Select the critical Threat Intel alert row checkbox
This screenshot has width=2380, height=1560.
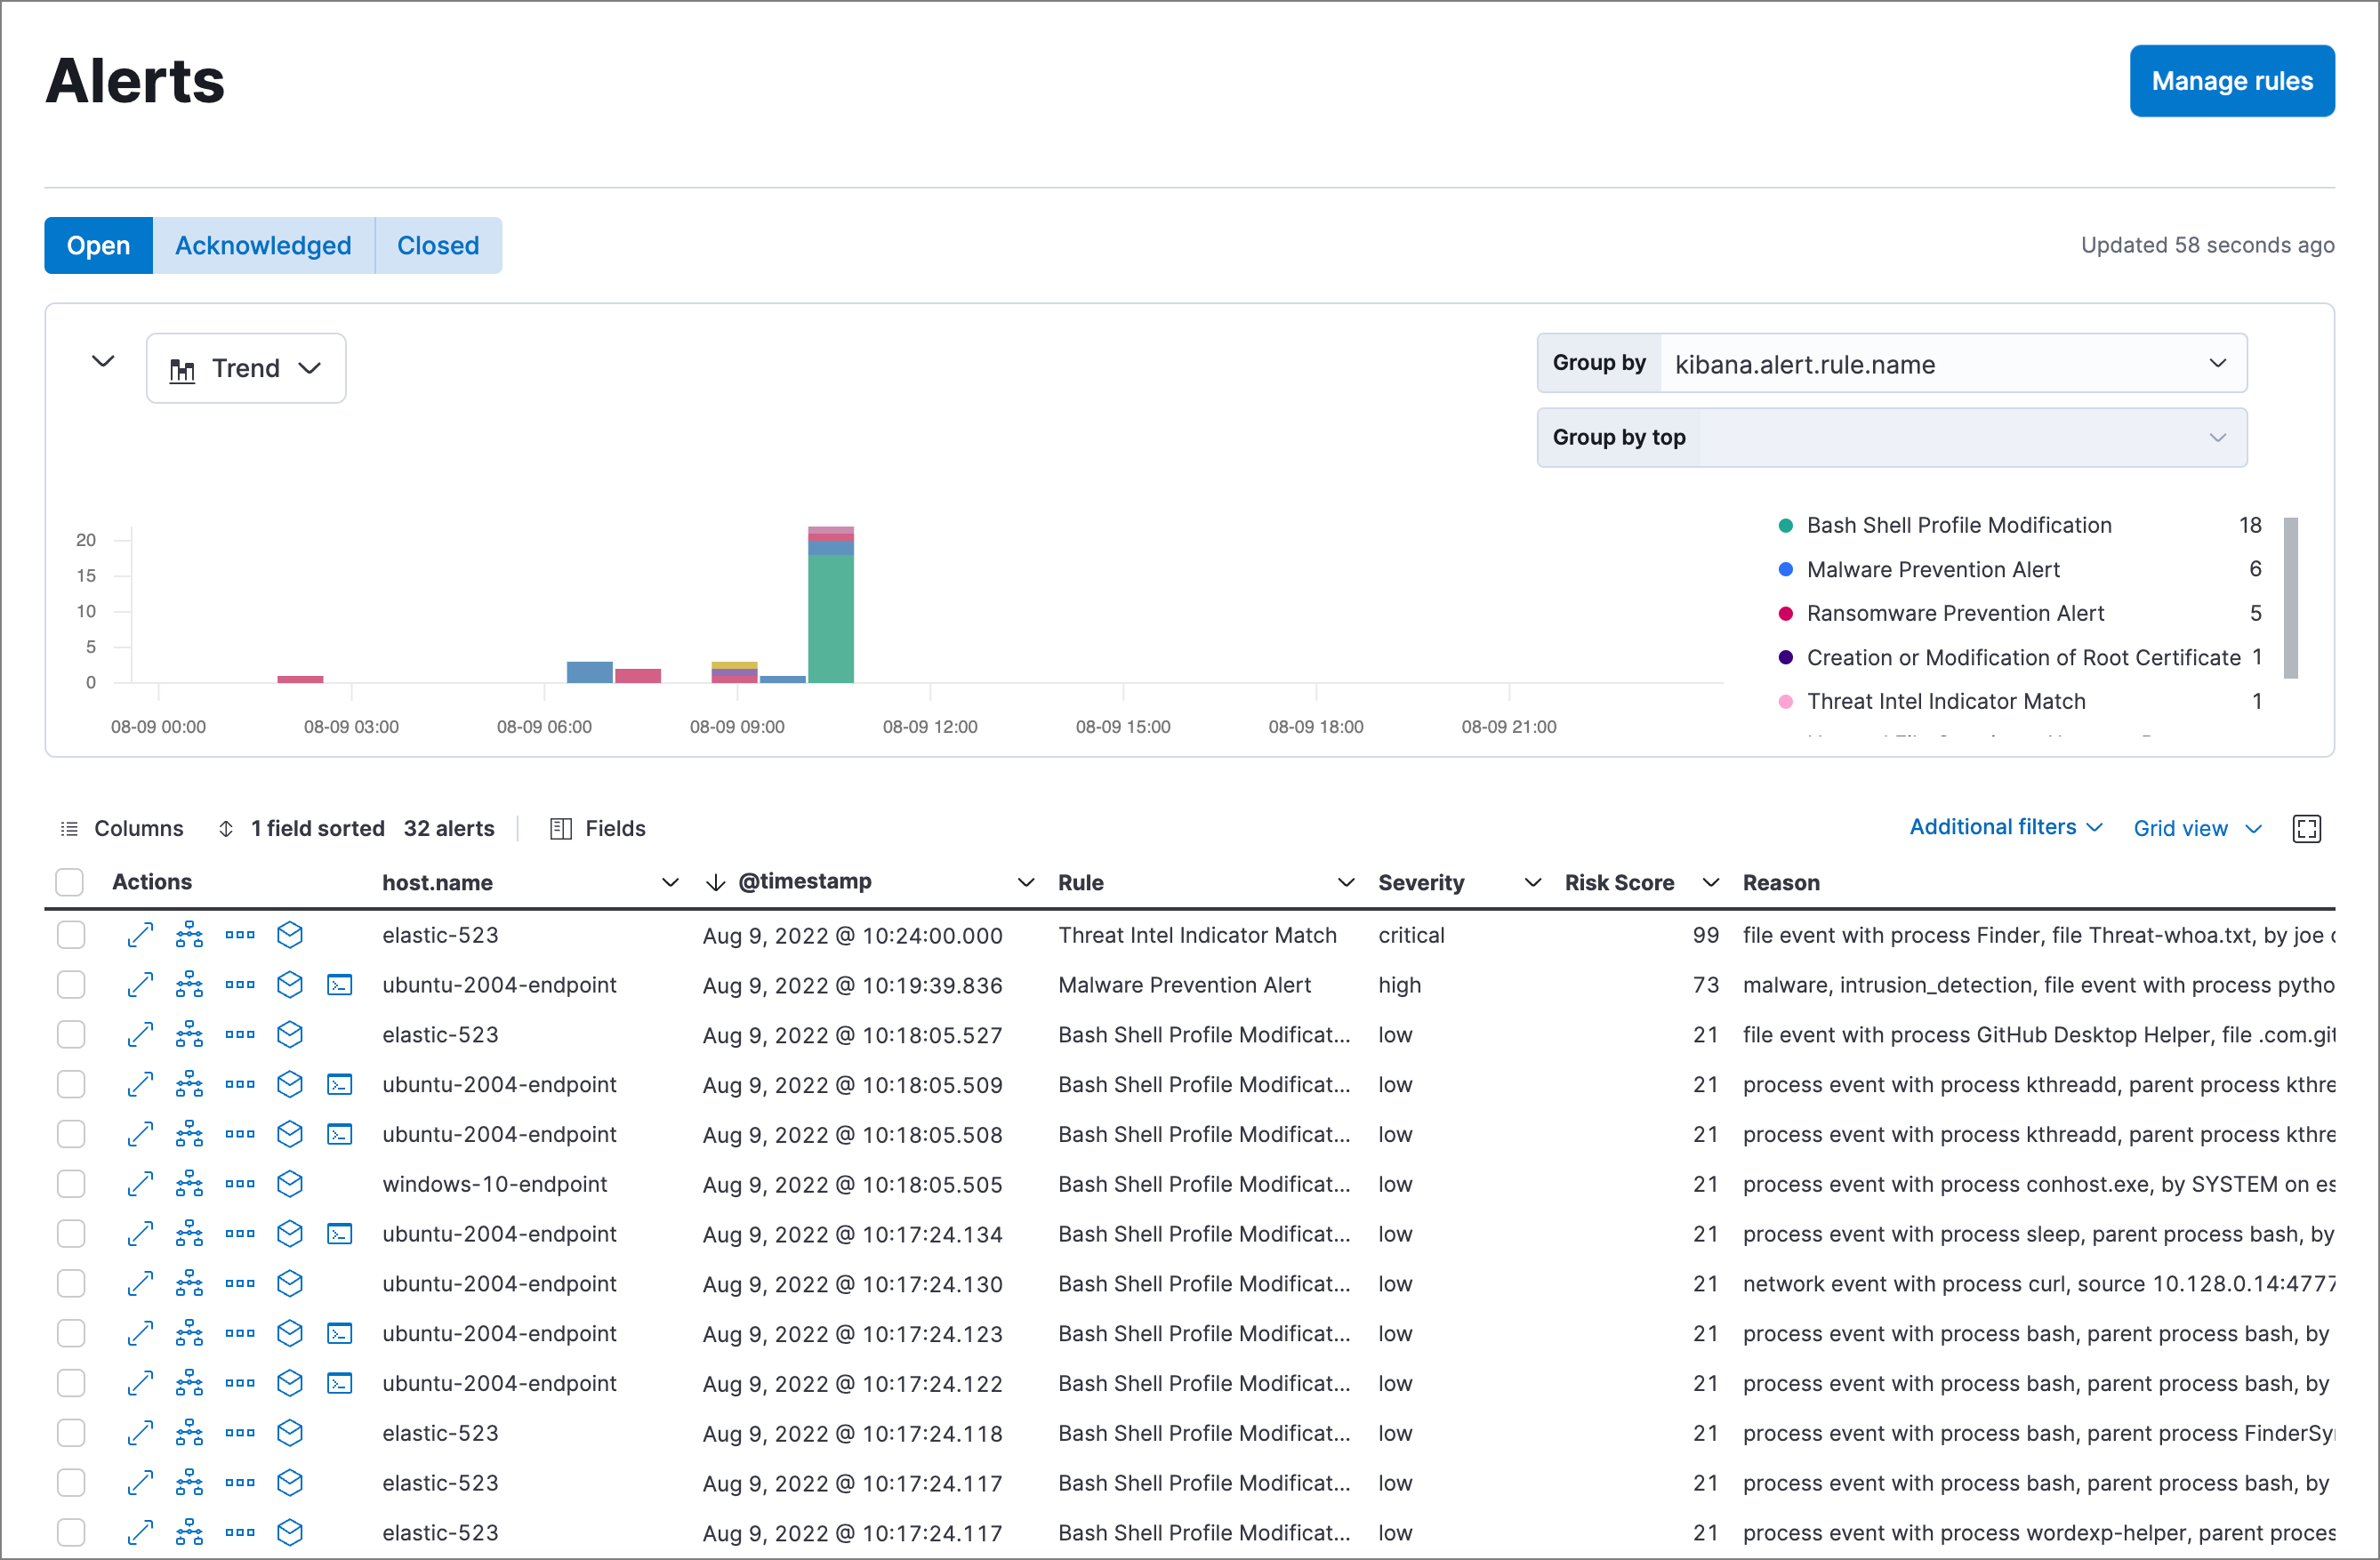(71, 935)
